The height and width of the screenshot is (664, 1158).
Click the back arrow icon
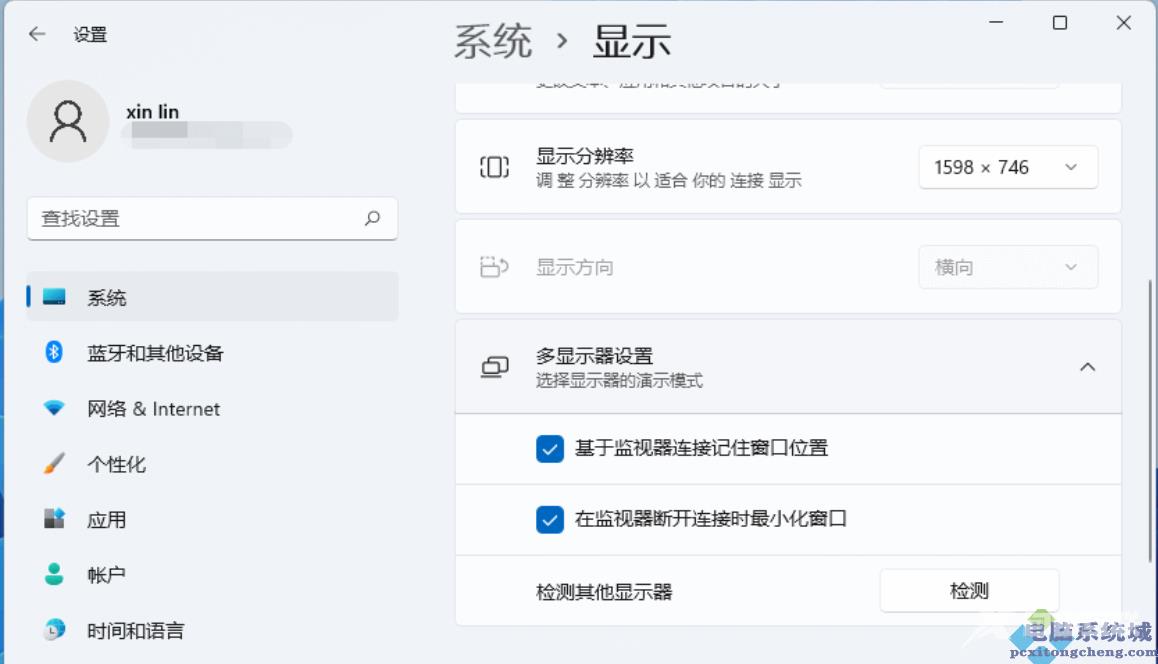[37, 34]
